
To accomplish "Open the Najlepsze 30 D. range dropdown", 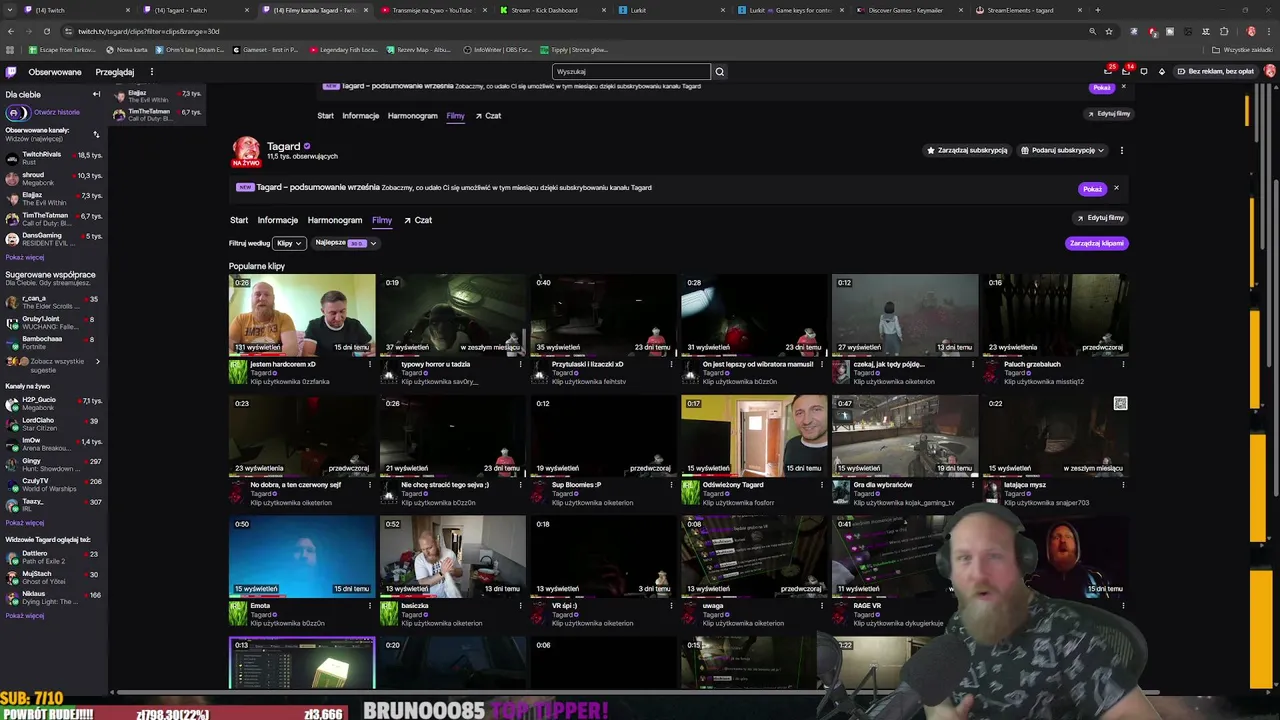I will pos(346,243).
